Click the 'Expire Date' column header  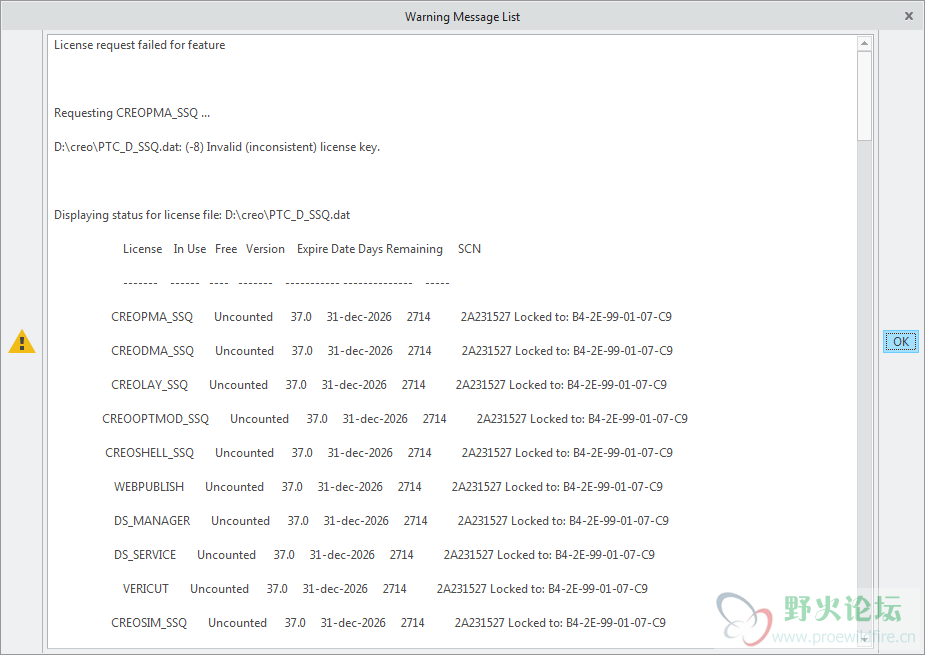tap(326, 249)
